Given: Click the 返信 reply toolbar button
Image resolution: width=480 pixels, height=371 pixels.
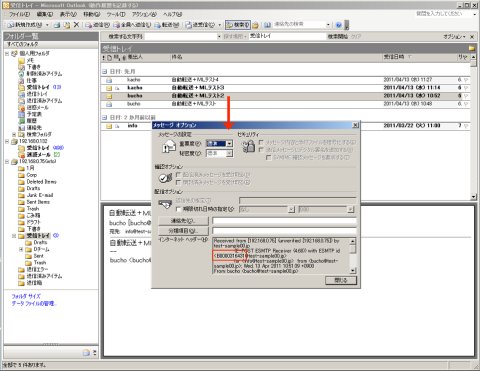Looking at the screenshot, I should pos(97,25).
